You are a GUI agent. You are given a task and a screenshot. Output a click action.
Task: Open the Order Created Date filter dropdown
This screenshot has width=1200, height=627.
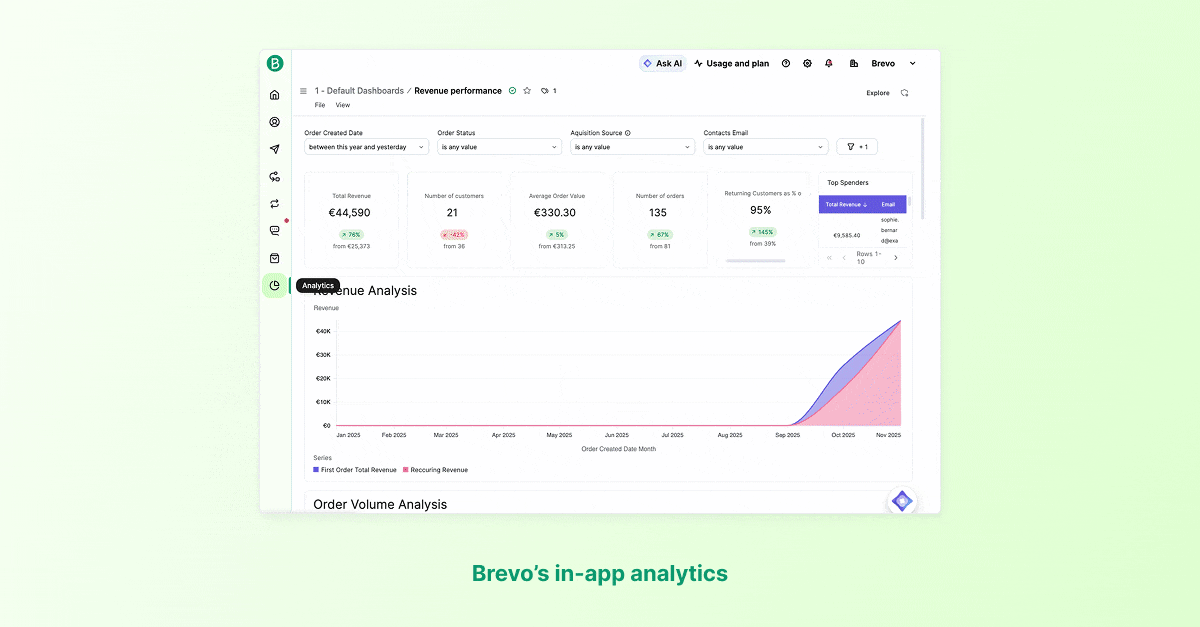tap(367, 147)
